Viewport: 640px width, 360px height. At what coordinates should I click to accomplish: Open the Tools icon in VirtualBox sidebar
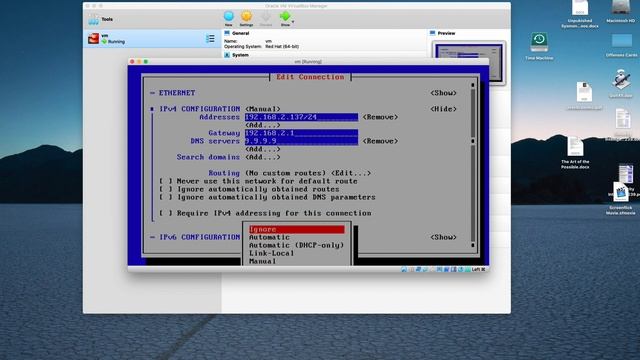(93, 19)
